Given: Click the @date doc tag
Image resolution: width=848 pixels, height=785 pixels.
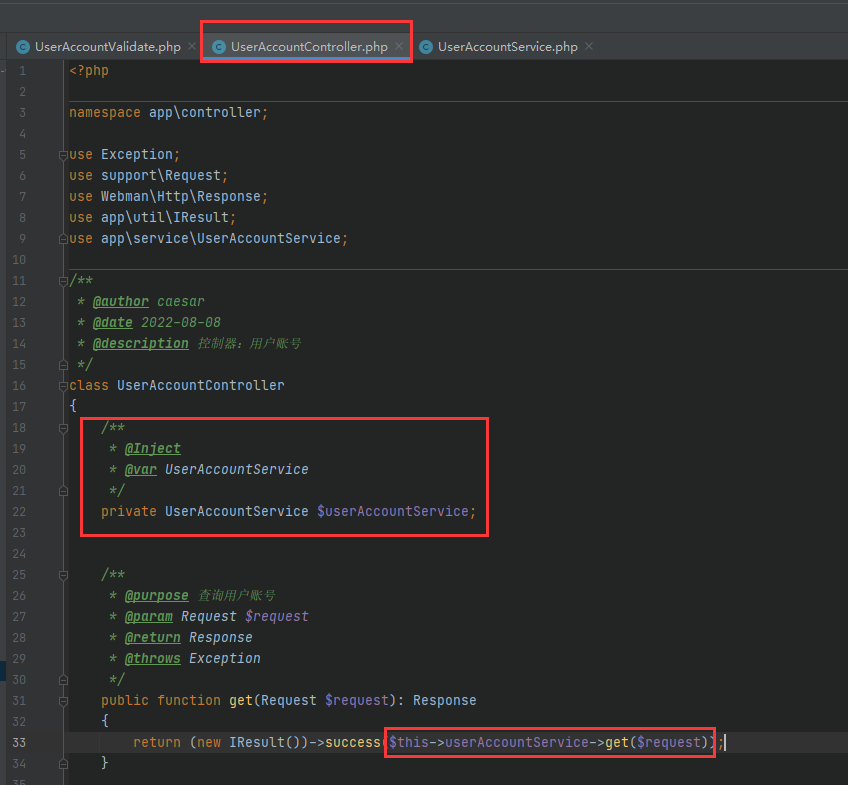Looking at the screenshot, I should tap(112, 322).
